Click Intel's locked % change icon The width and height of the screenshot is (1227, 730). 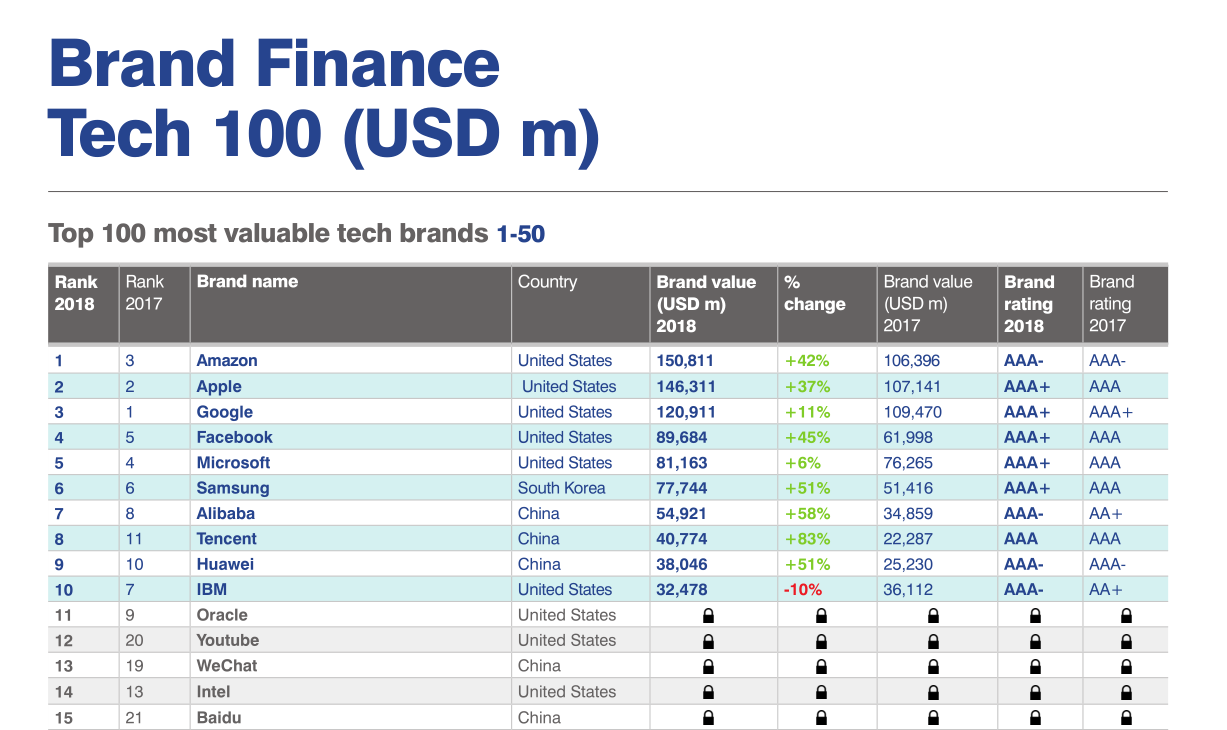pyautogui.click(x=822, y=692)
